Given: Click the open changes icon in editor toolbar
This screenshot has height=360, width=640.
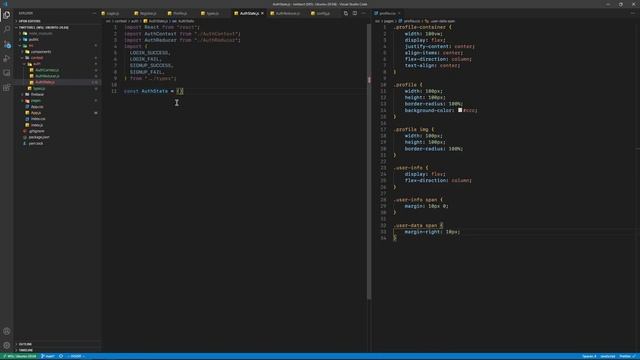Looking at the screenshot, I should pyautogui.click(x=346, y=13).
